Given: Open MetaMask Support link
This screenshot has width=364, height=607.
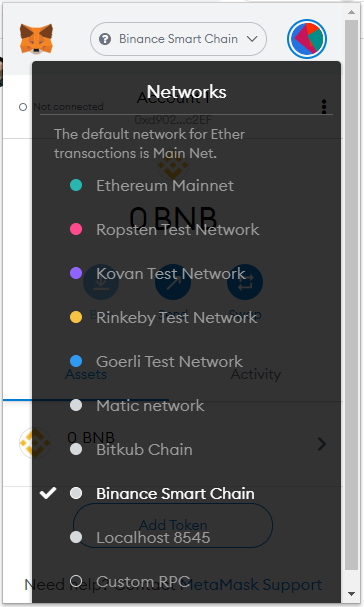Looking at the screenshot, I should (x=251, y=585).
